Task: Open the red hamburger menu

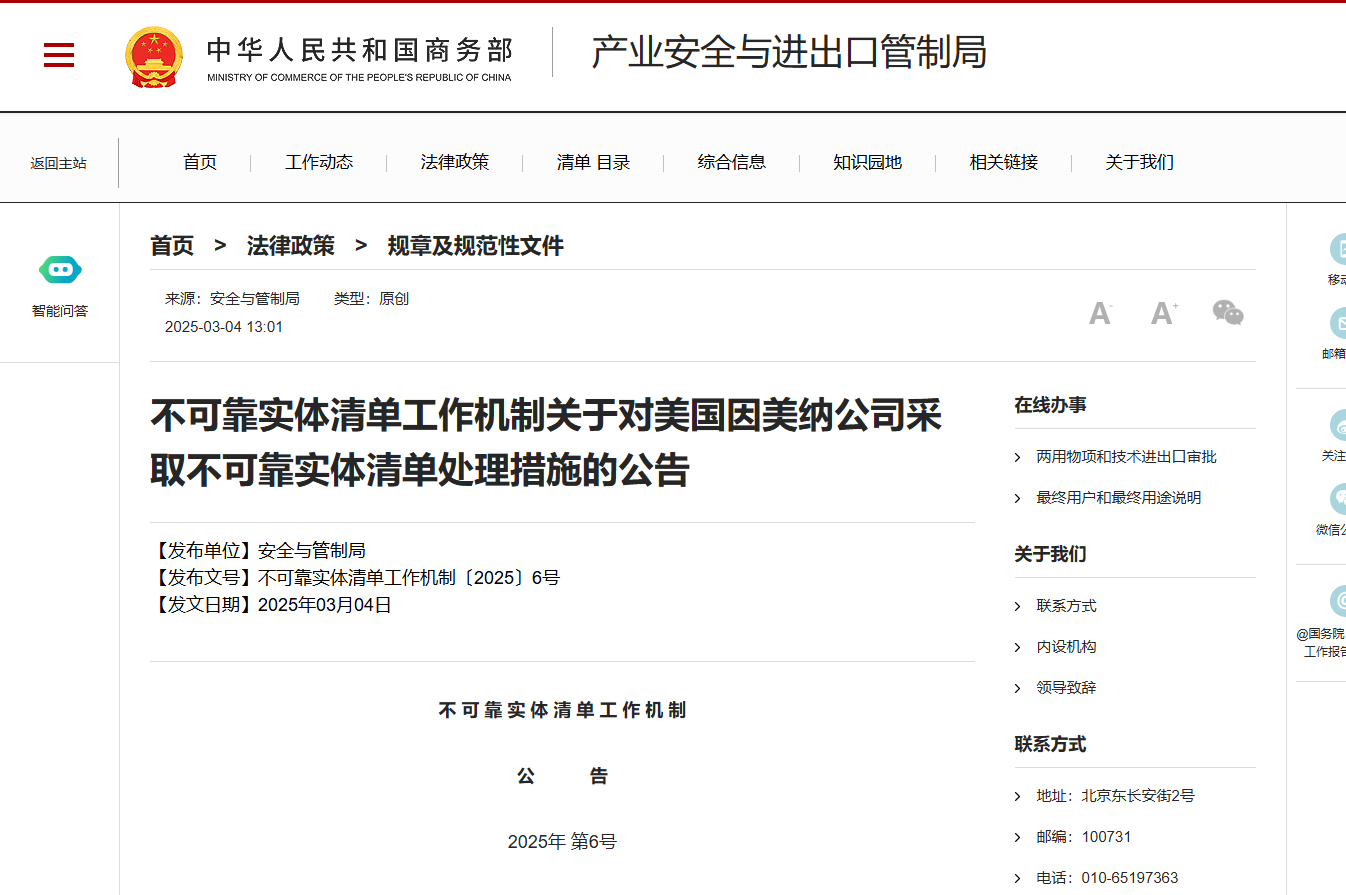Action: (59, 55)
